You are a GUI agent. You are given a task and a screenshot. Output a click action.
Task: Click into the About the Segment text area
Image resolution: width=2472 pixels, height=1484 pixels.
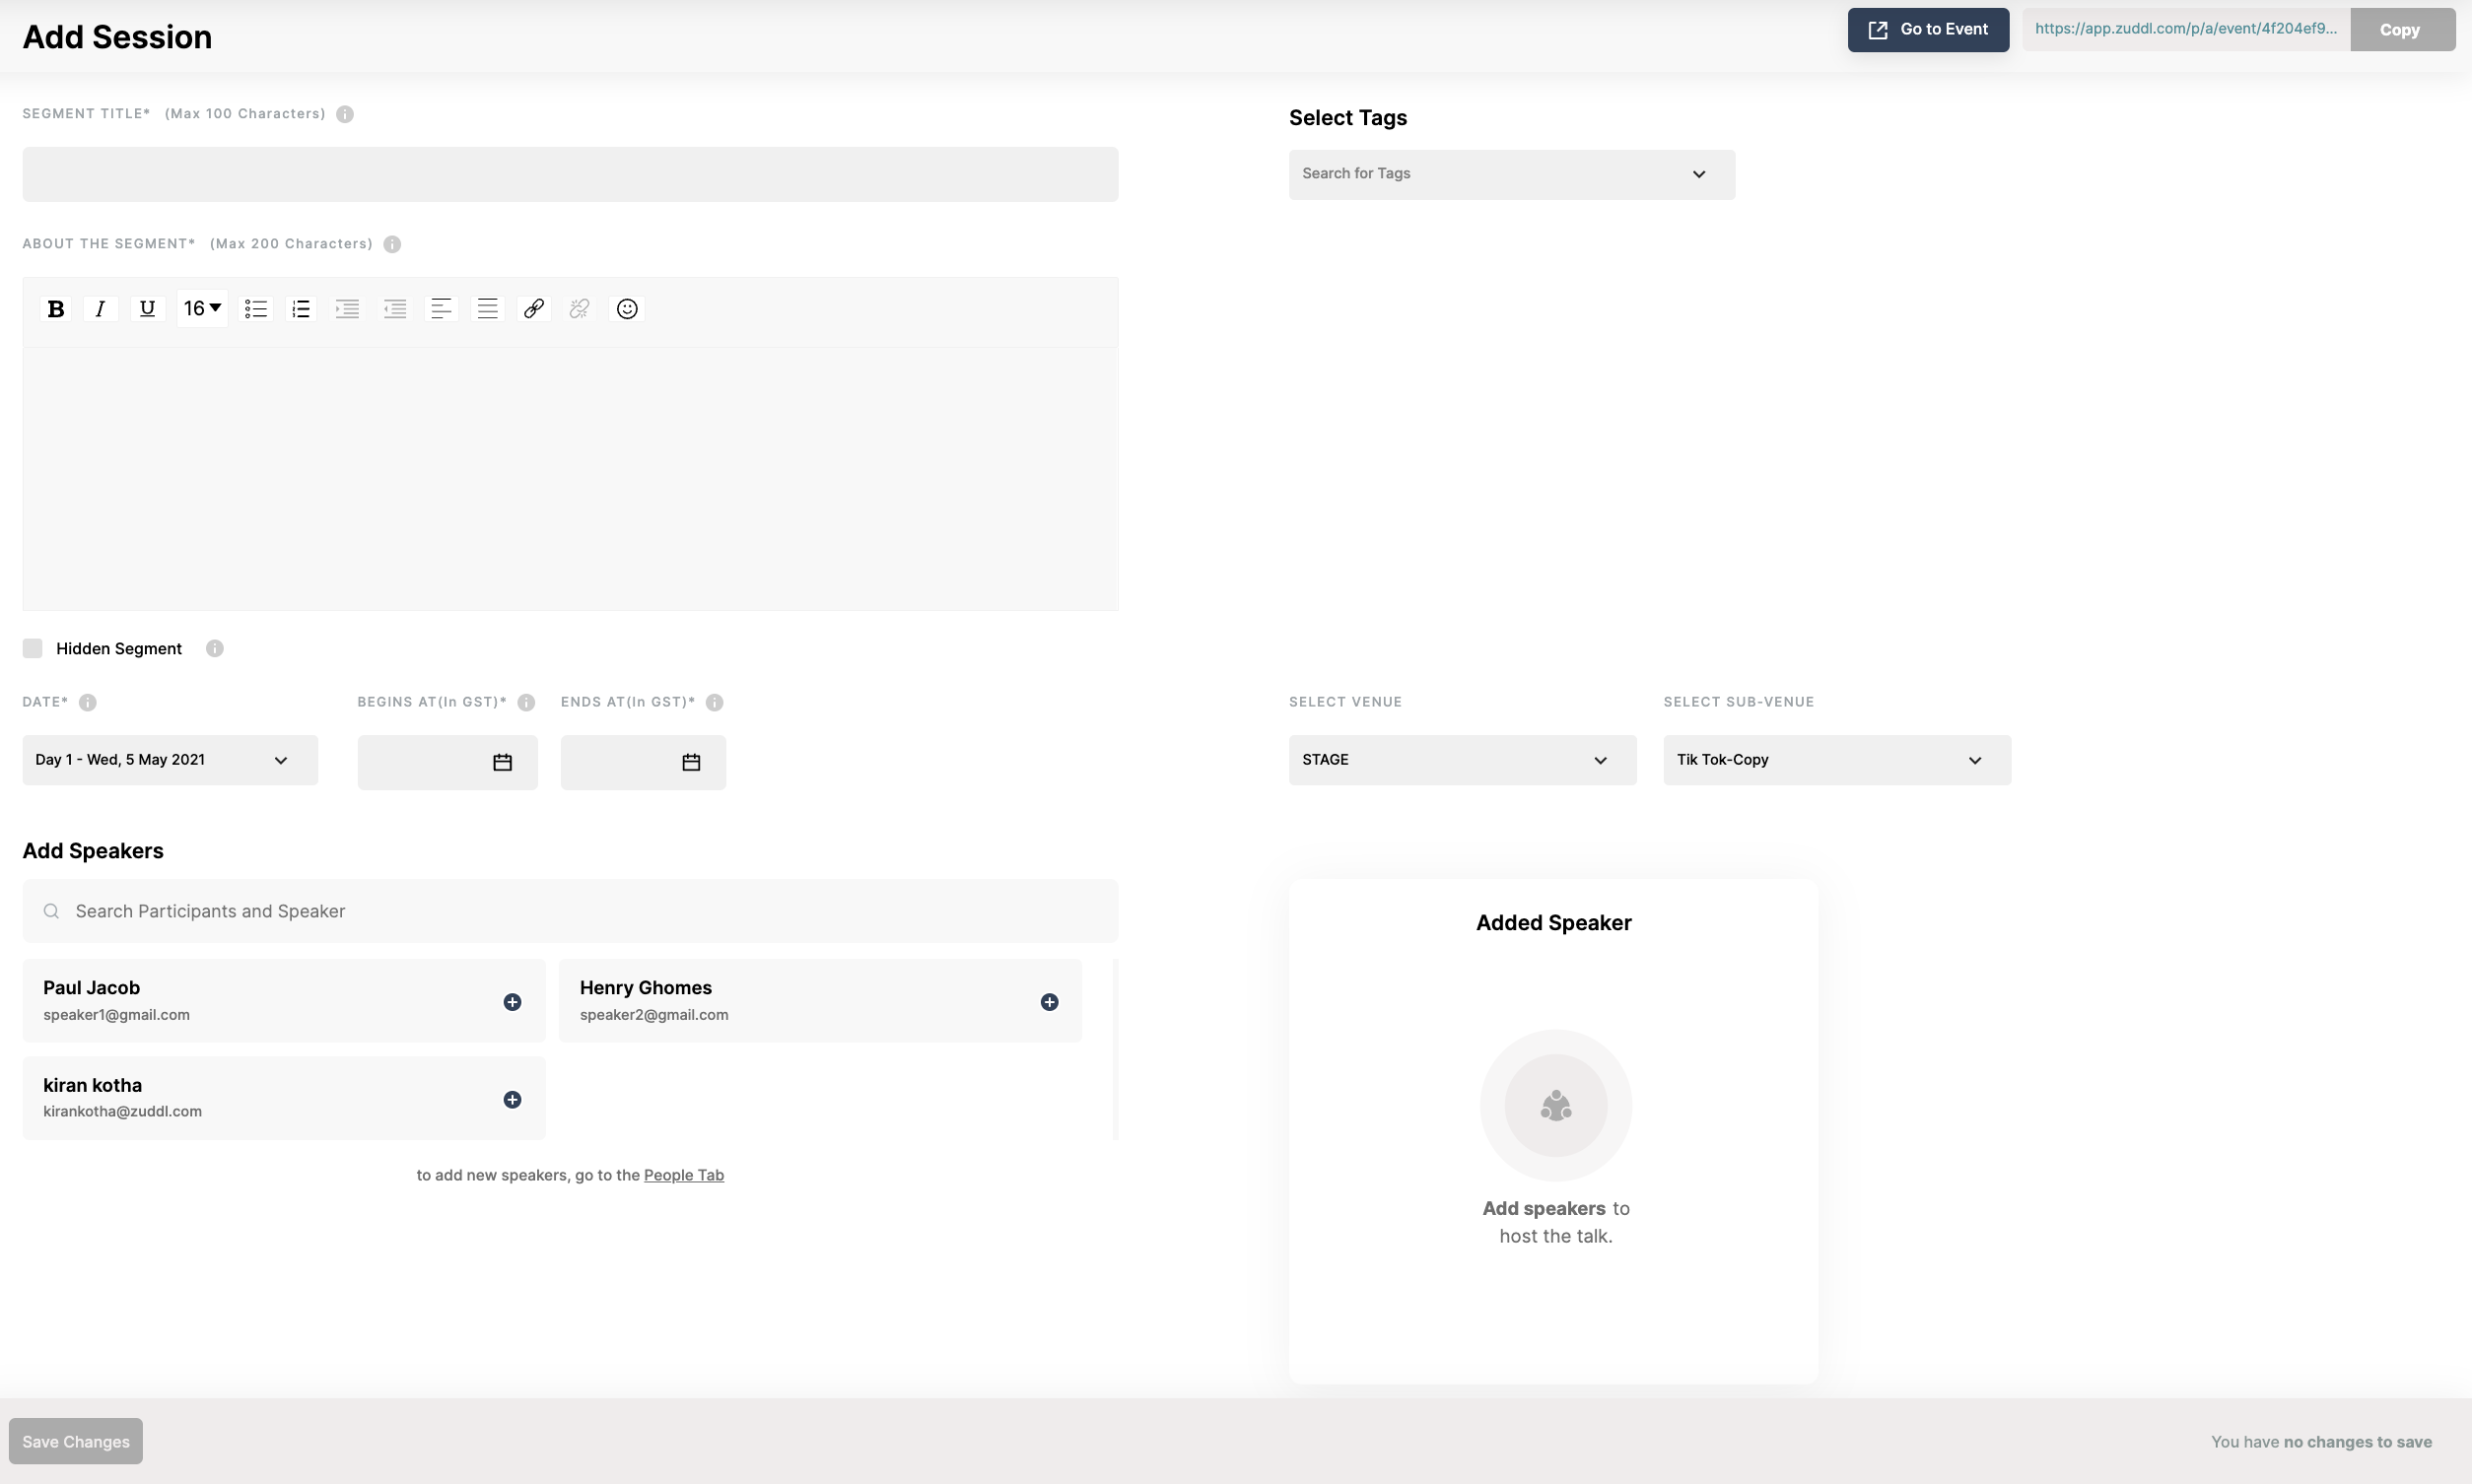570,479
